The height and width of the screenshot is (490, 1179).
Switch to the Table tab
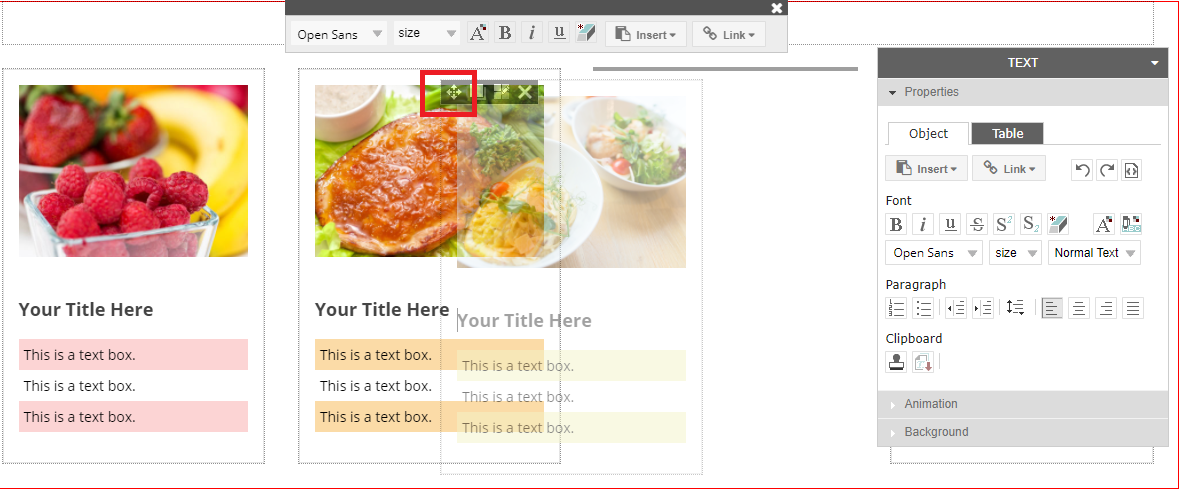[x=1007, y=133]
